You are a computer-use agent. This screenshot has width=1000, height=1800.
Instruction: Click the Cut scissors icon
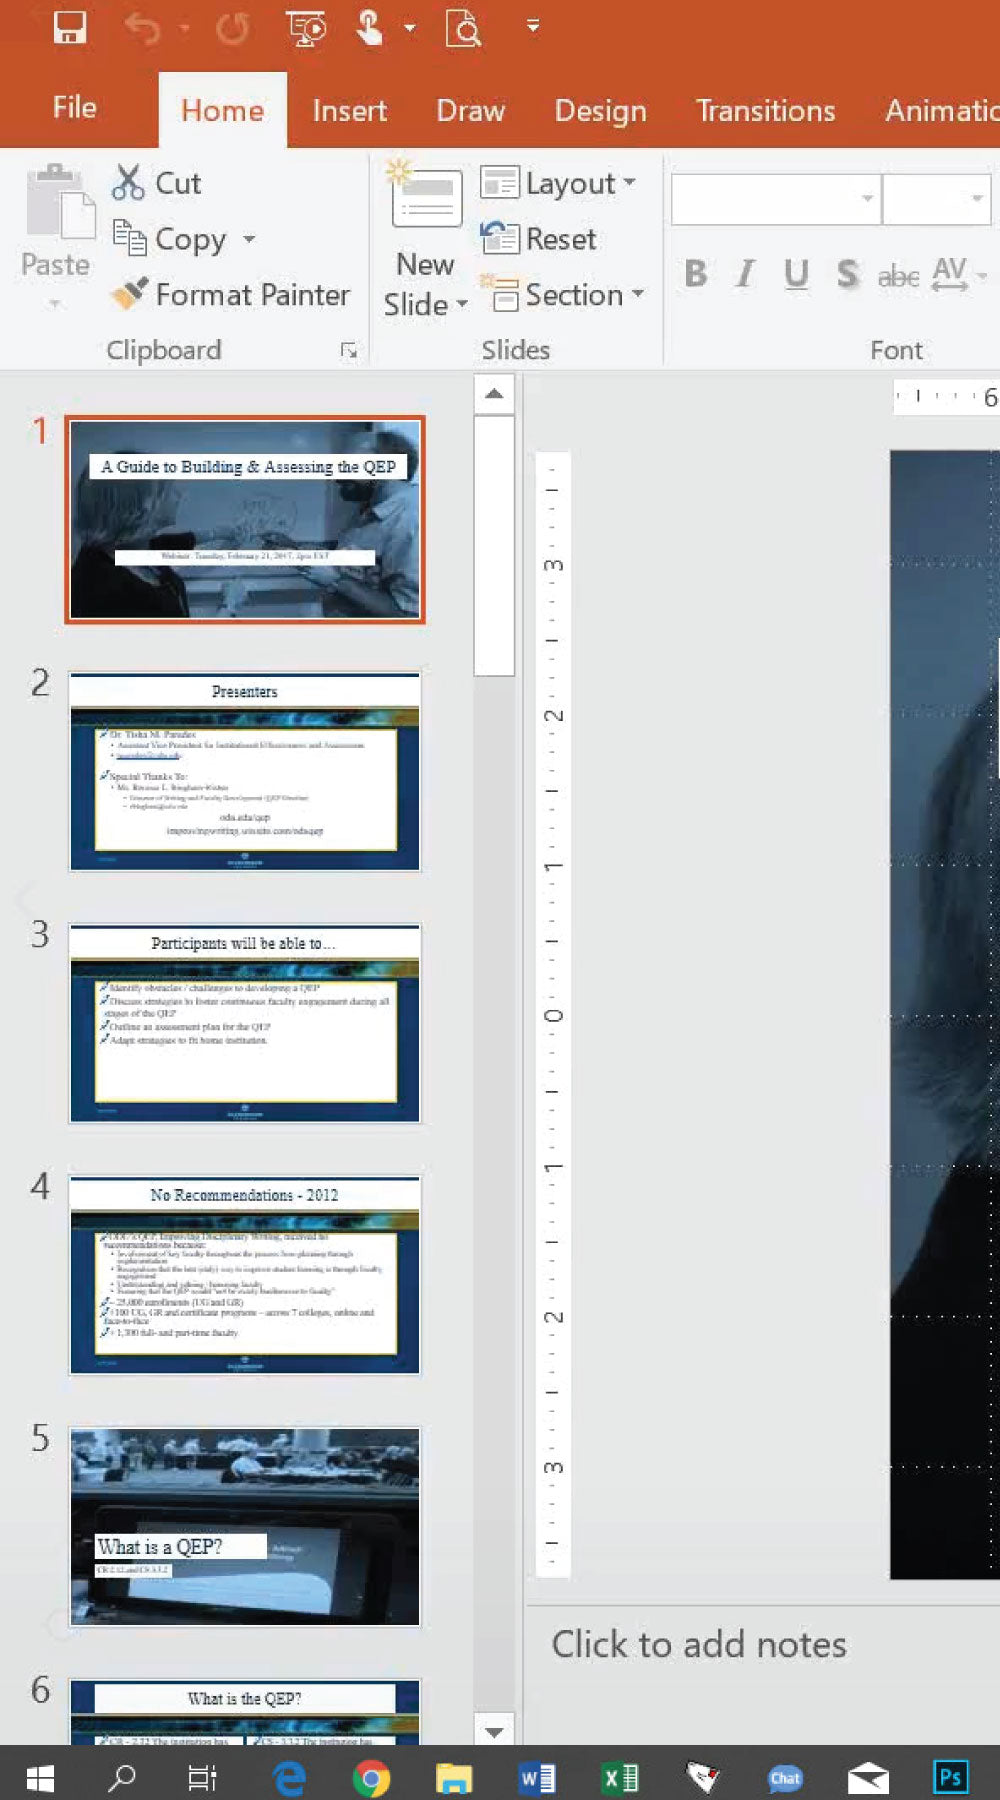pyautogui.click(x=128, y=183)
